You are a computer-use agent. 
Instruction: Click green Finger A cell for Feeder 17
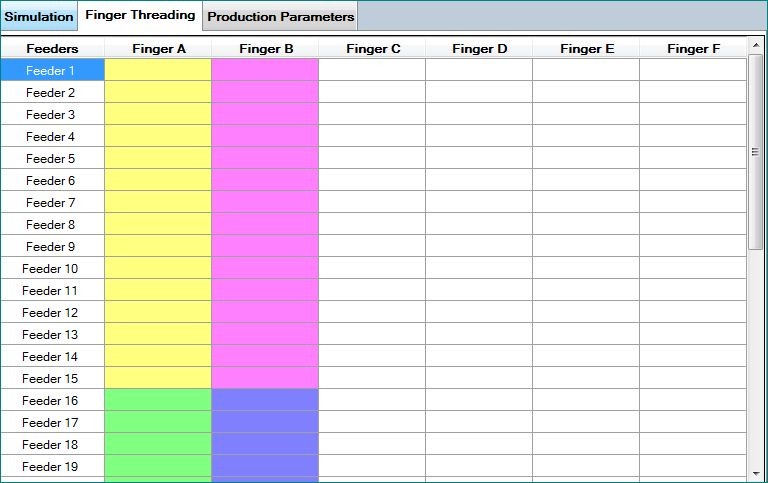pos(158,423)
